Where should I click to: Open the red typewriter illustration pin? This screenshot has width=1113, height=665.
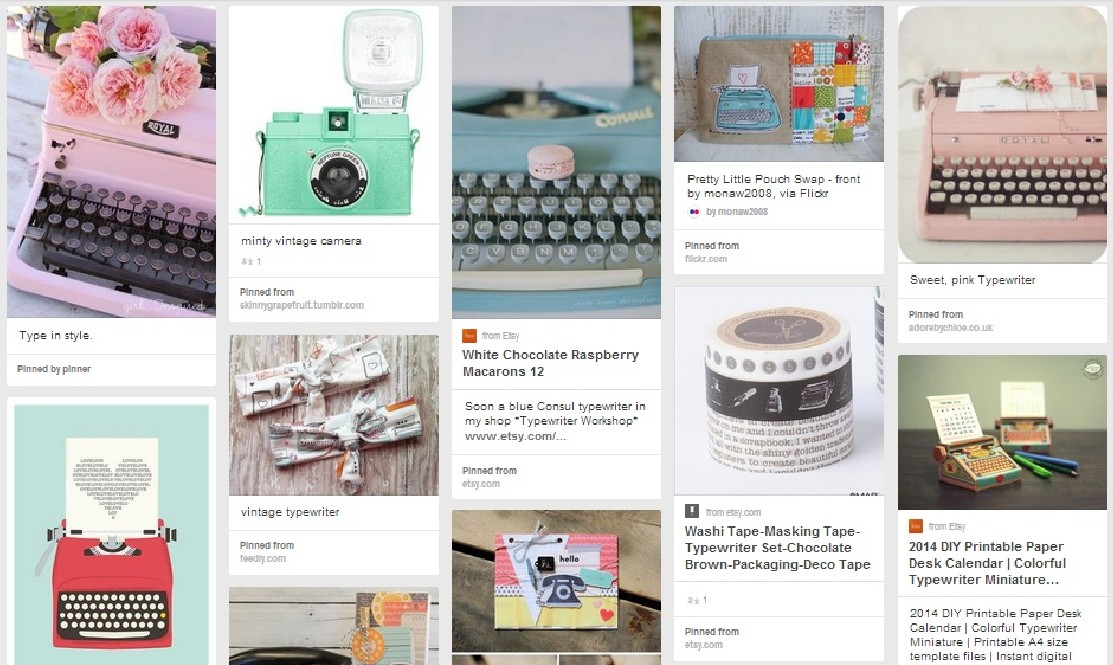coord(111,534)
